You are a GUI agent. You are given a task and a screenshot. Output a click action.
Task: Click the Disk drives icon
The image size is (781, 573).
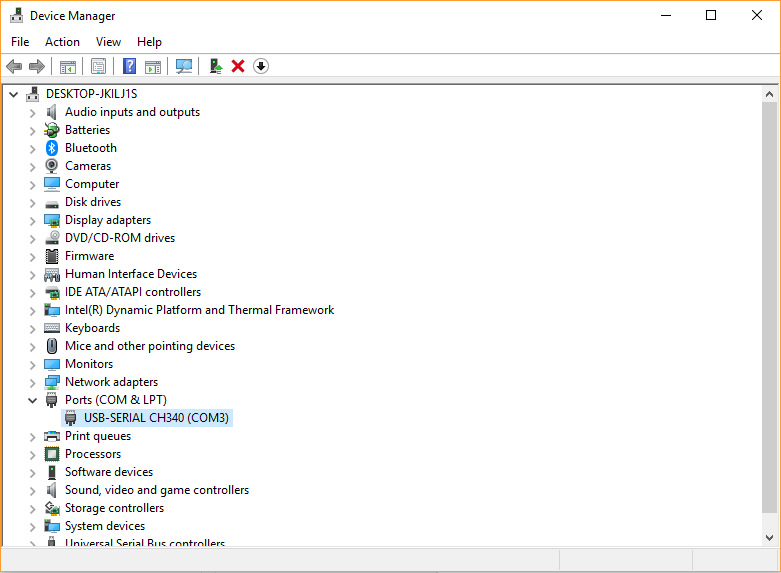(x=52, y=203)
